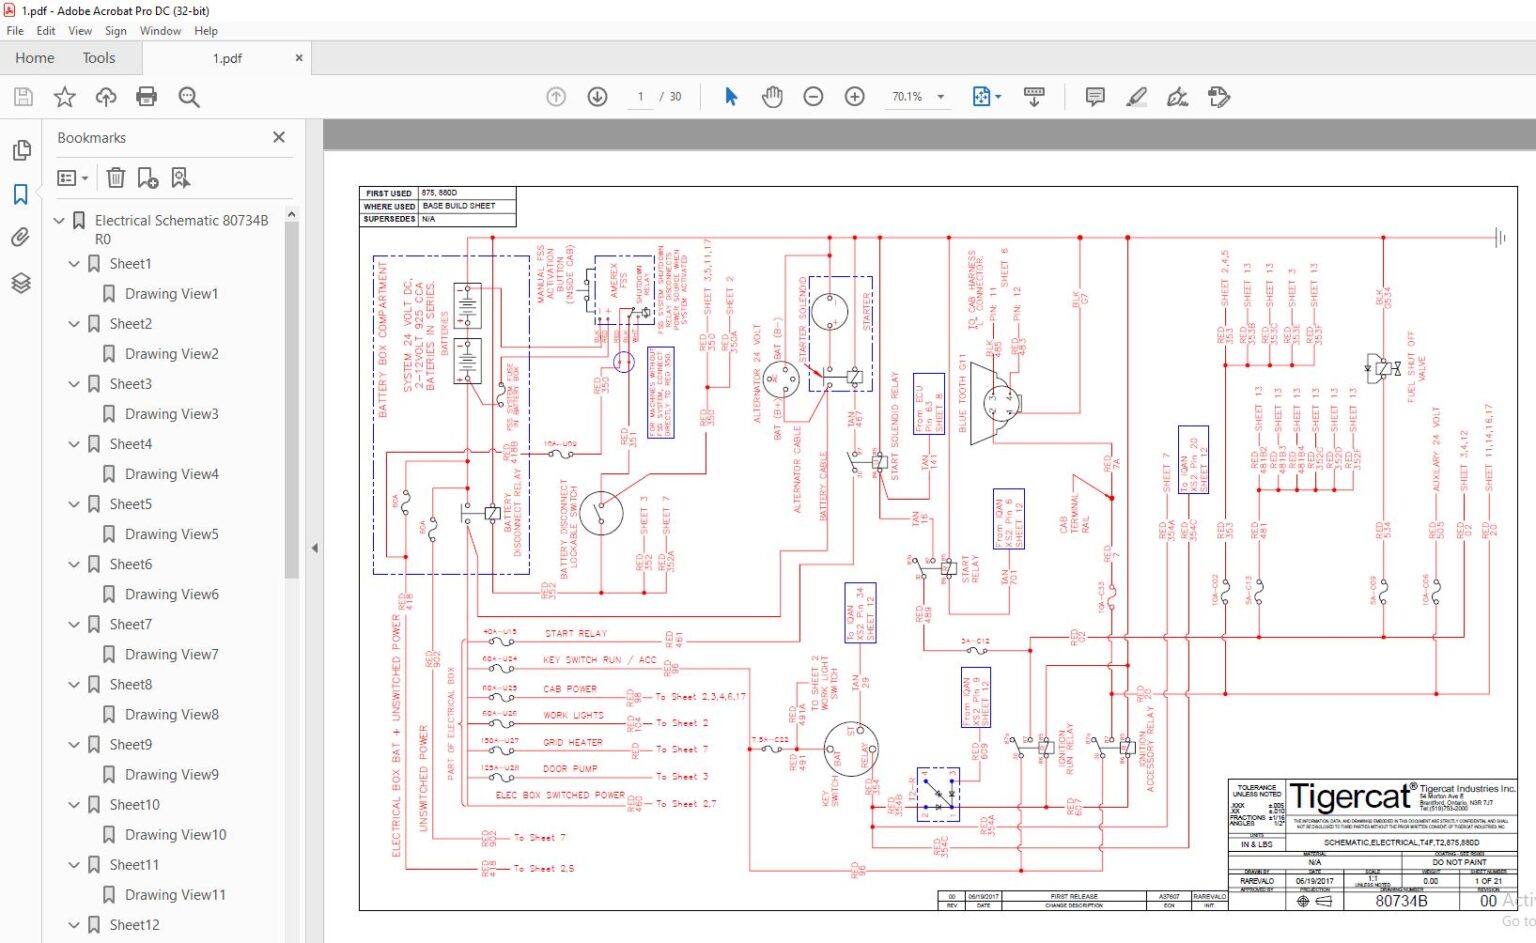
Task: Jump to Drawing View9 bookmark
Action: coord(172,774)
